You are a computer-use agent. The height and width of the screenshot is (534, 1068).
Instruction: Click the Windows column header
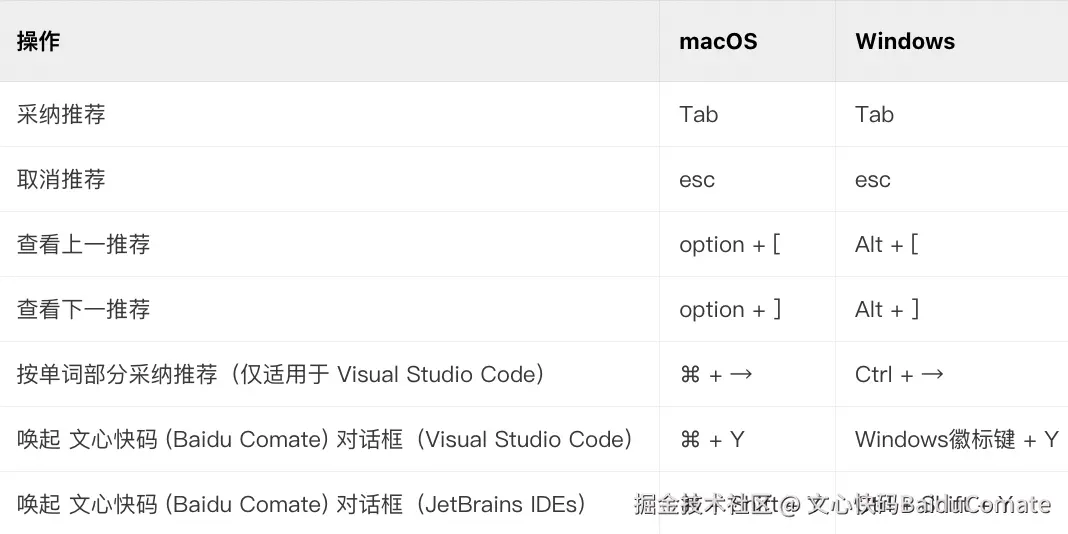pyautogui.click(x=905, y=41)
